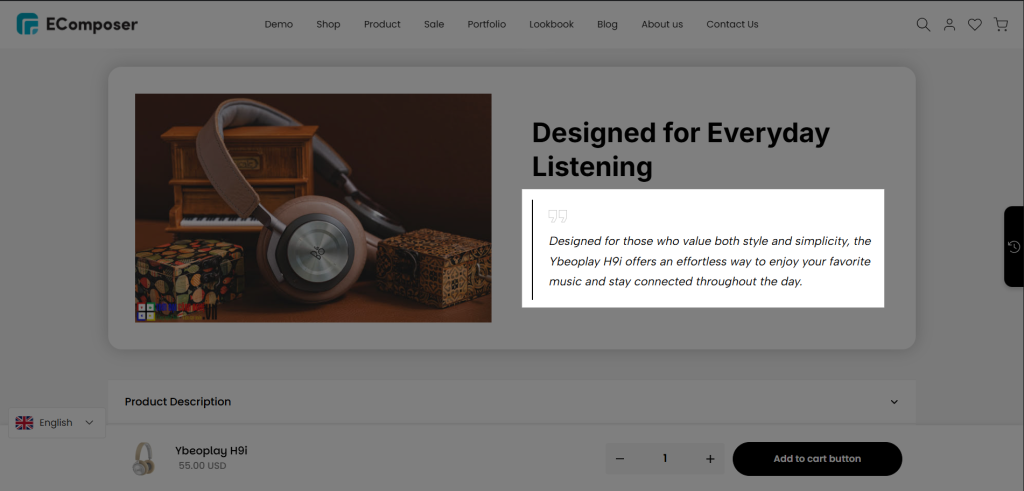Click the italic blockquote text about Ybeoplay H9i

pyautogui.click(x=710, y=261)
